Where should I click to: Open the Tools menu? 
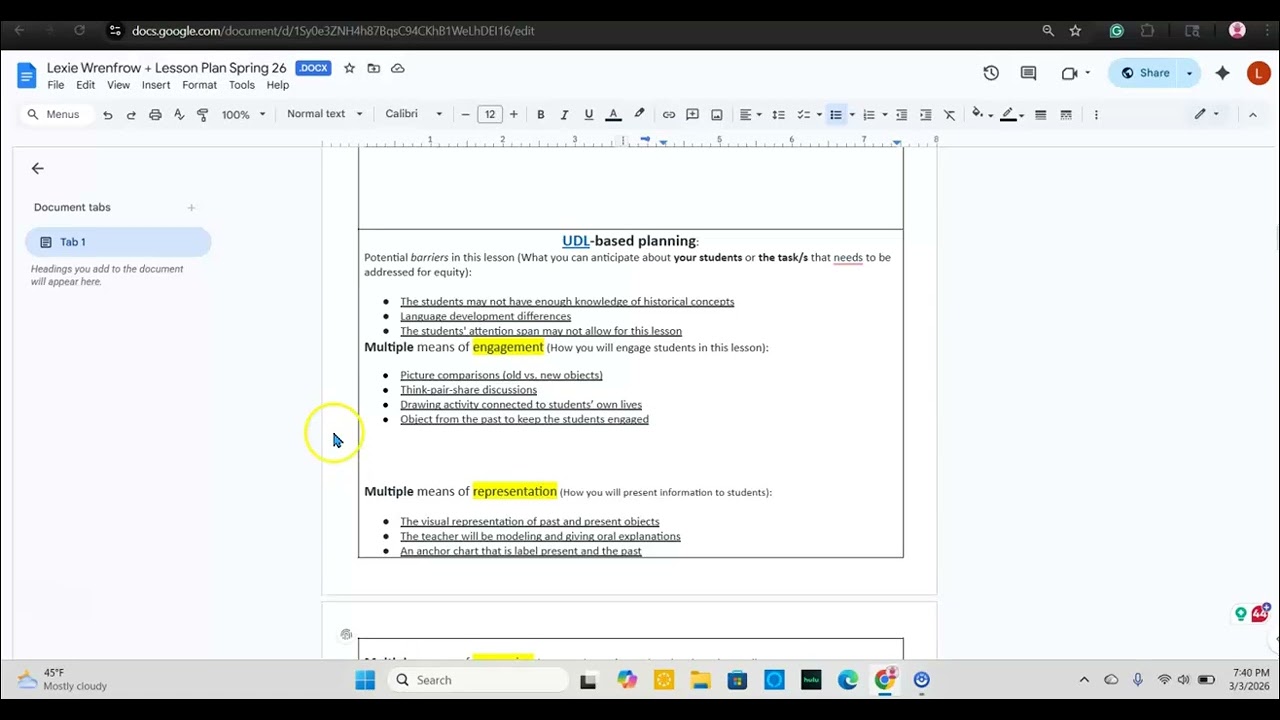pos(242,86)
